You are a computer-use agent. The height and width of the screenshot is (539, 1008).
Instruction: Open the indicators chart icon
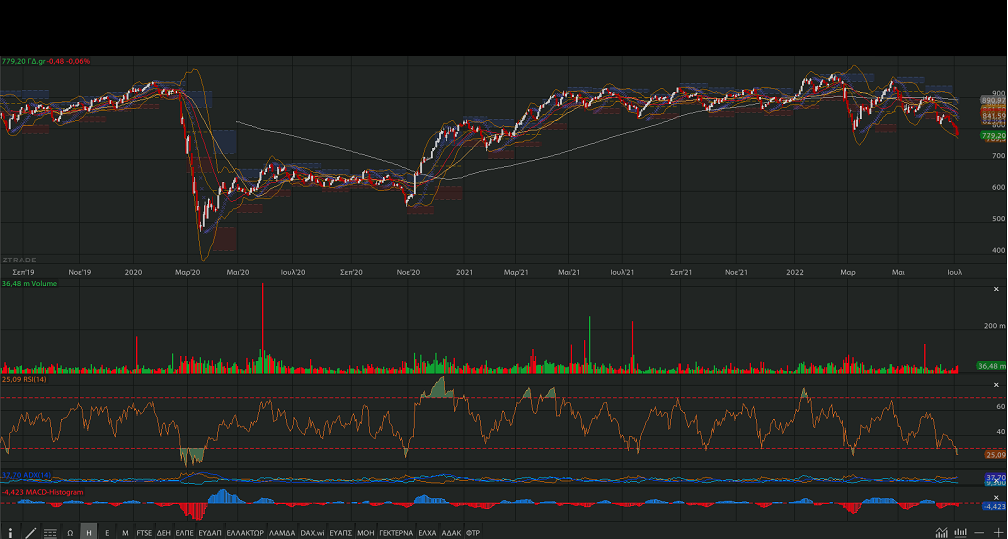point(941,532)
